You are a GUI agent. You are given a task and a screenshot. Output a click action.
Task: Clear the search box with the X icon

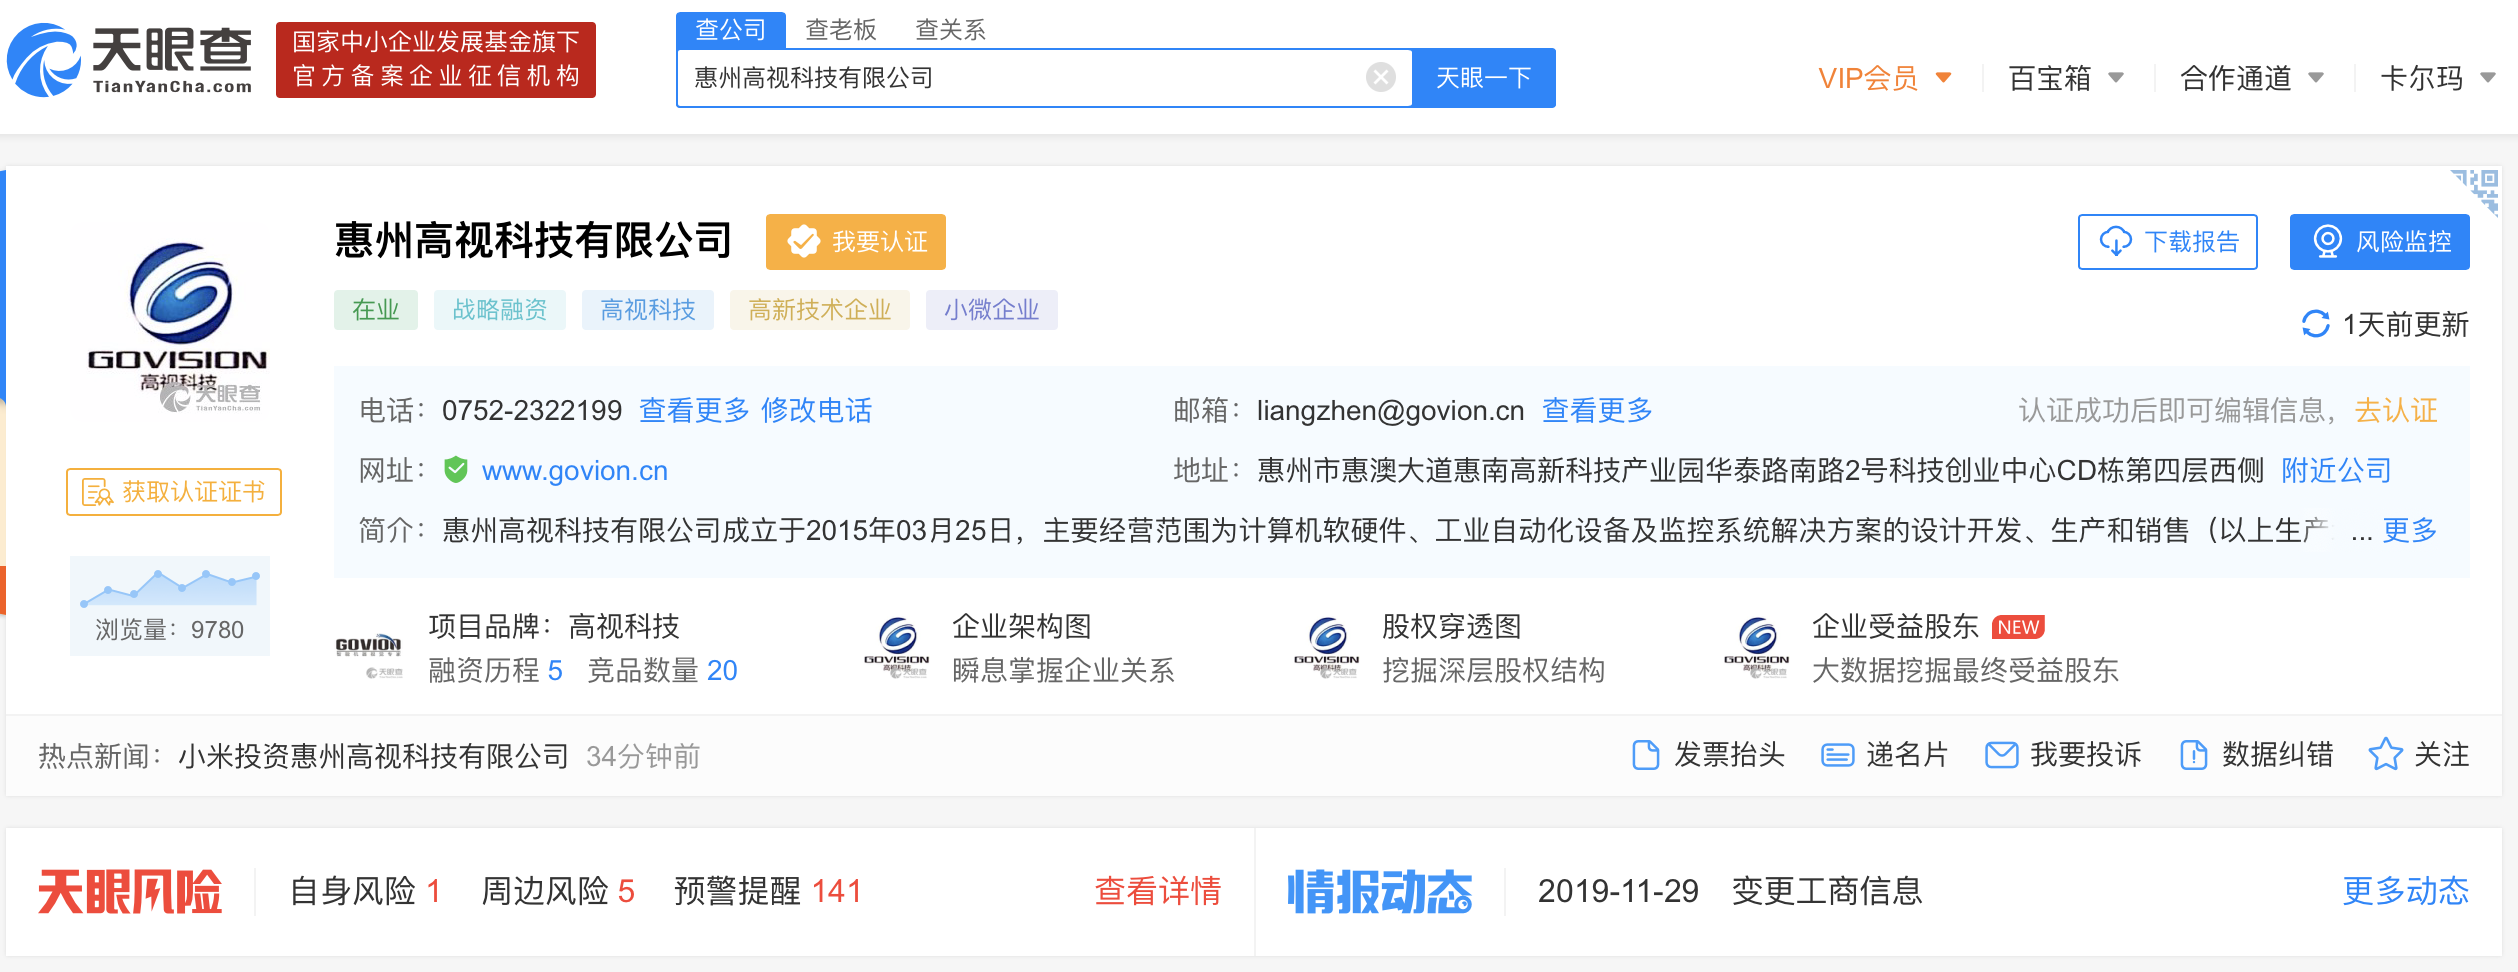1380,77
